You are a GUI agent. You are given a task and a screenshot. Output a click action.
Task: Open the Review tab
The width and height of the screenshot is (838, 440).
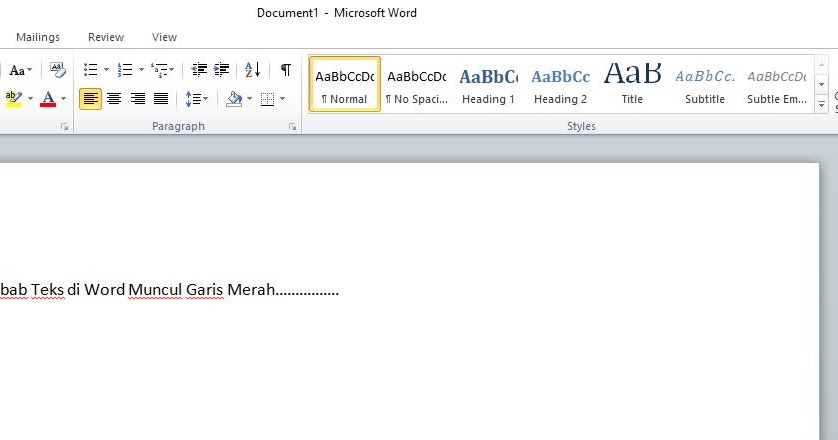click(106, 37)
